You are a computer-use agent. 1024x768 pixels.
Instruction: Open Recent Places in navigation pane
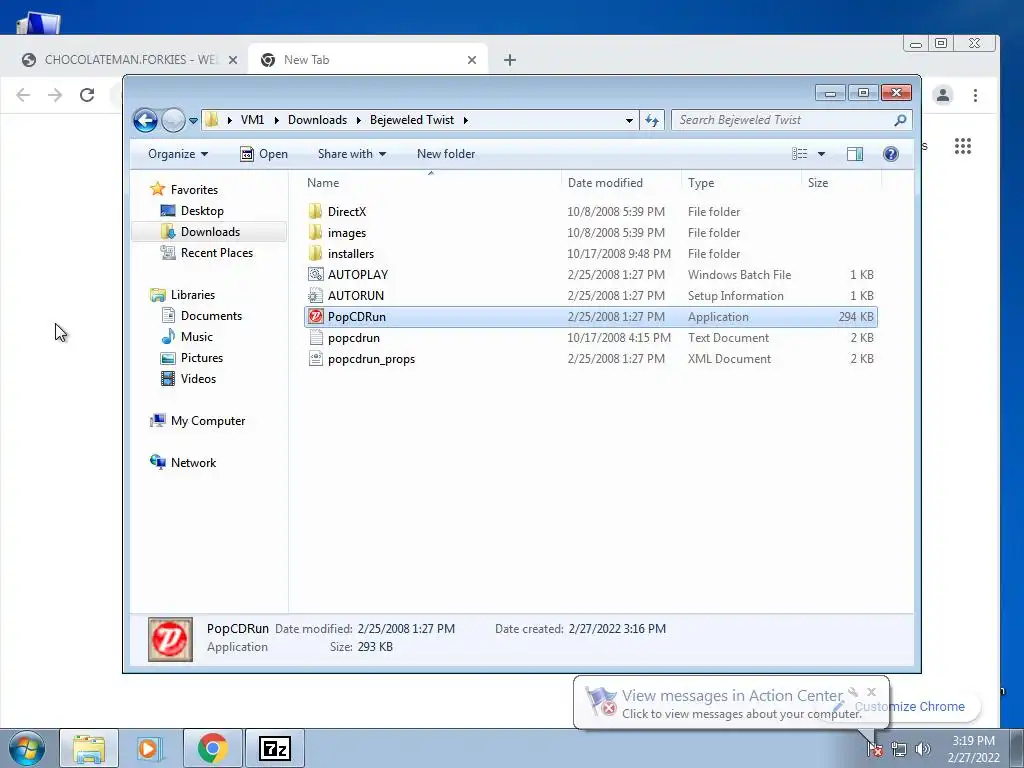click(x=217, y=253)
